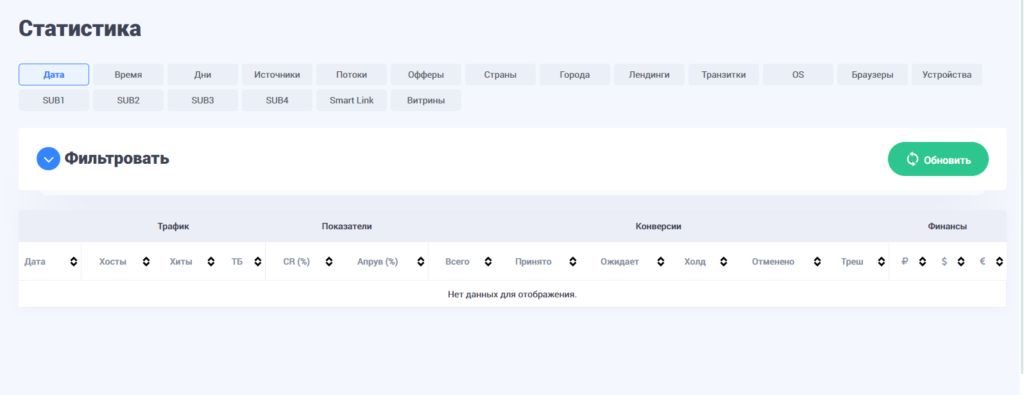Image resolution: width=1024 pixels, height=395 pixels.
Task: Click the Конверсии group header
Action: [658, 226]
